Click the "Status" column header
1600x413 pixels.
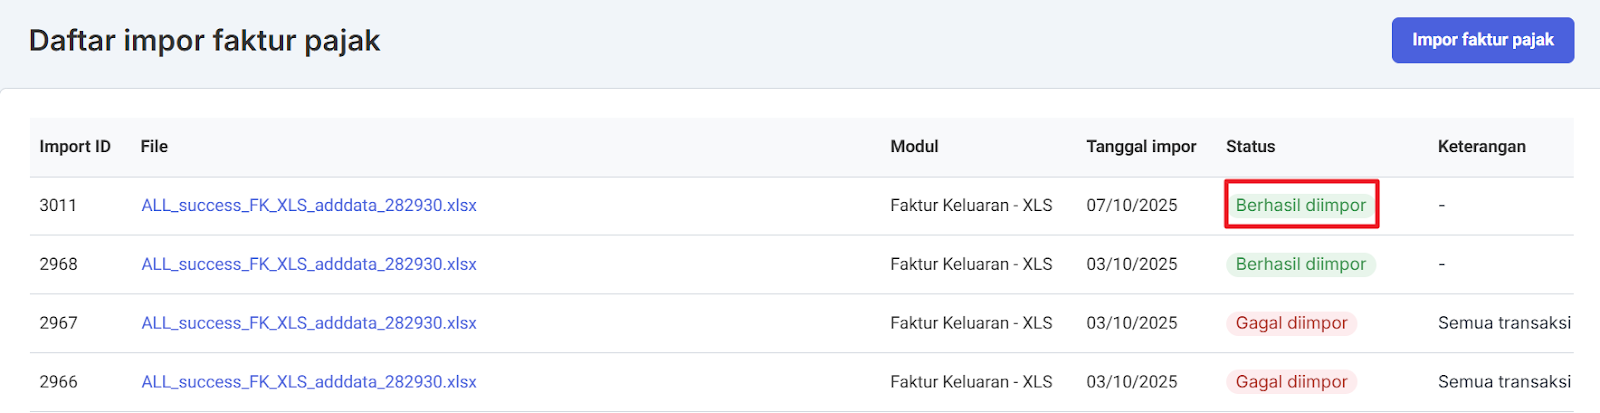pos(1250,146)
